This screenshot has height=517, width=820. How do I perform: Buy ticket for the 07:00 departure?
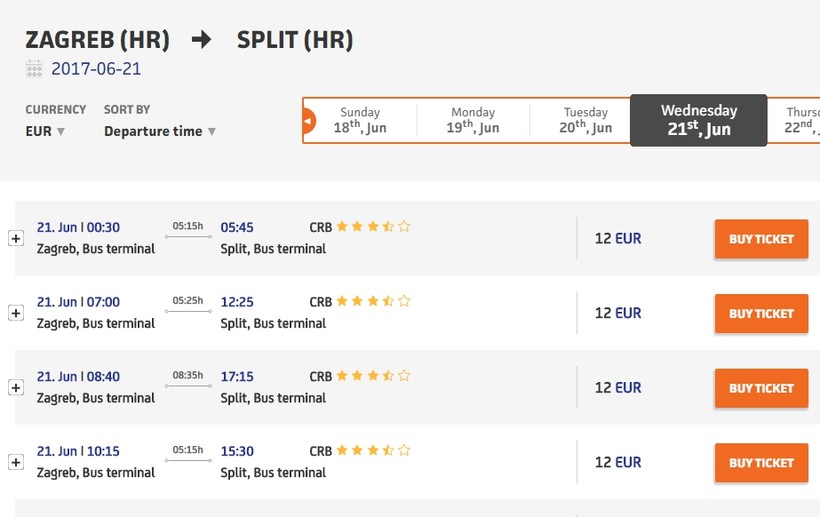(x=761, y=314)
